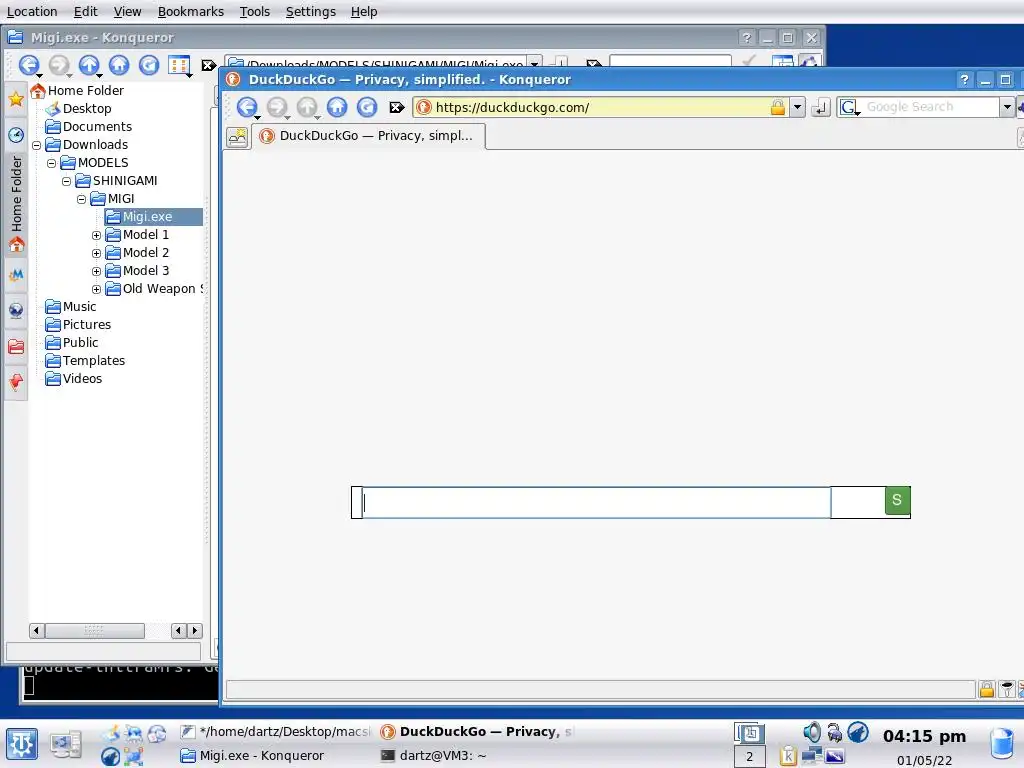The image size is (1024, 768).
Task: Open the Location menu
Action: point(32,12)
